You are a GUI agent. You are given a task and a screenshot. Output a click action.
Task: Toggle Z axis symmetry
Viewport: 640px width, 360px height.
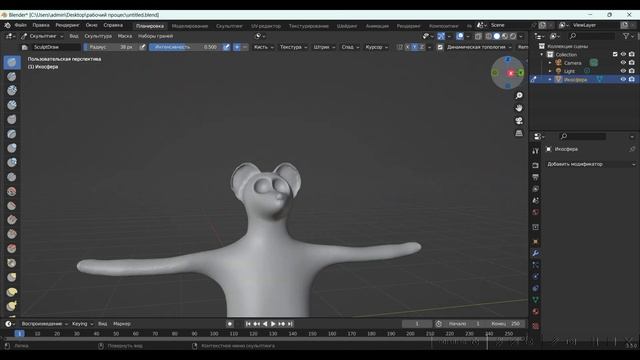pyautogui.click(x=422, y=47)
